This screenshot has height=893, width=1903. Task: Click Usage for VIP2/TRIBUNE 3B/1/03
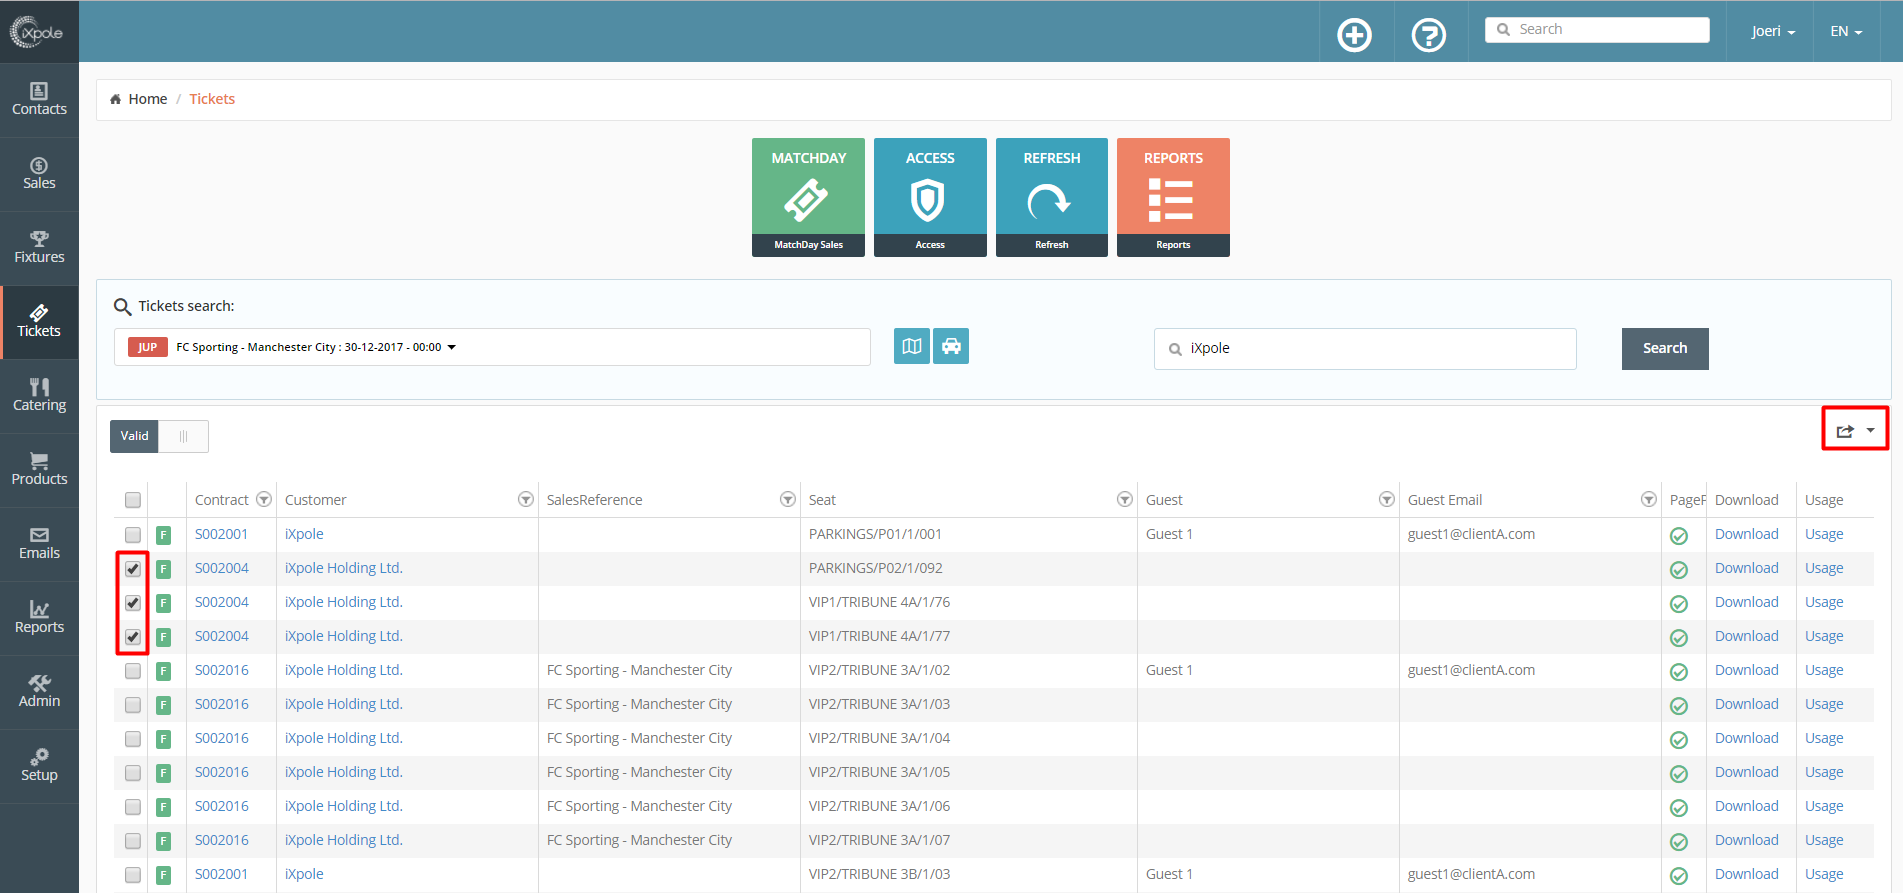tap(1824, 874)
